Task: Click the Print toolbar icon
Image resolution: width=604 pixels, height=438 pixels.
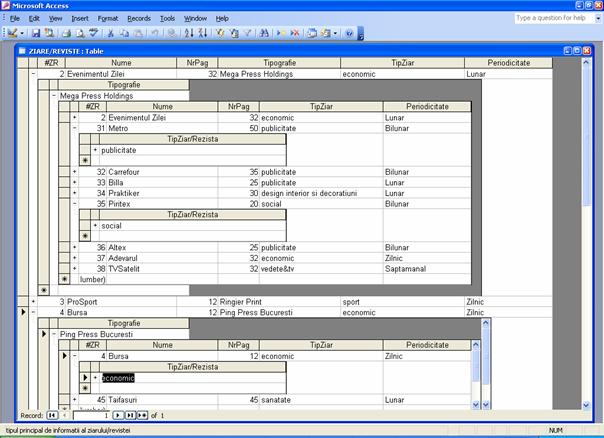Action: 67,33
